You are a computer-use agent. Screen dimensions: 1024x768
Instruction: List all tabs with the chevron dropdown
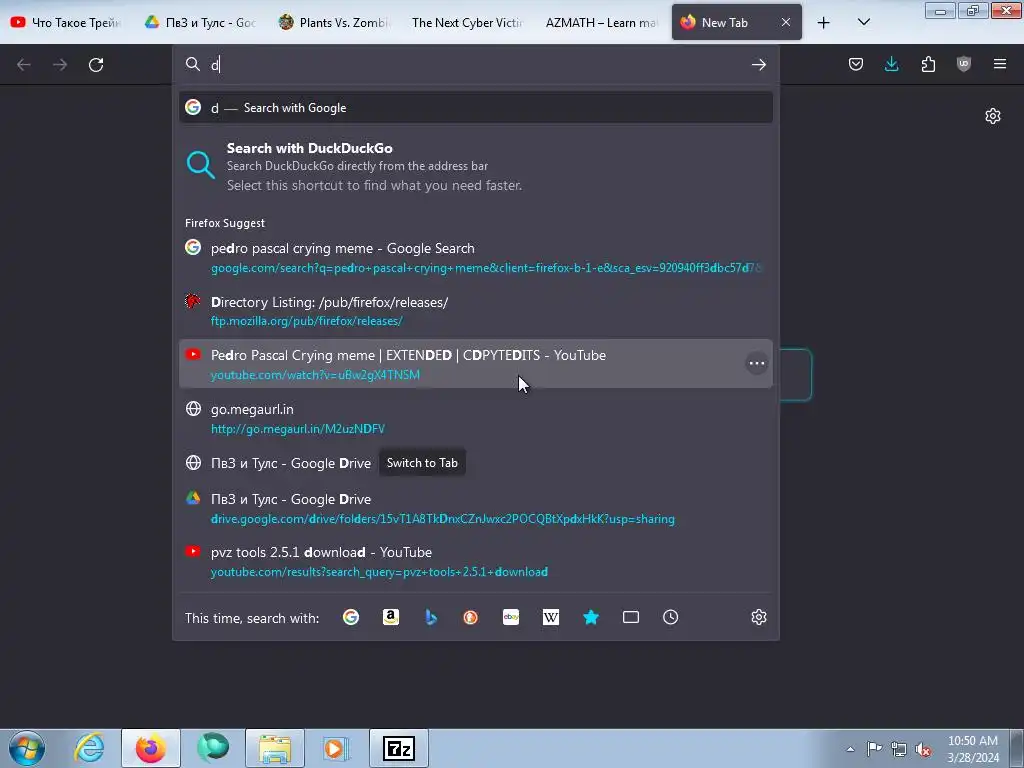863,22
